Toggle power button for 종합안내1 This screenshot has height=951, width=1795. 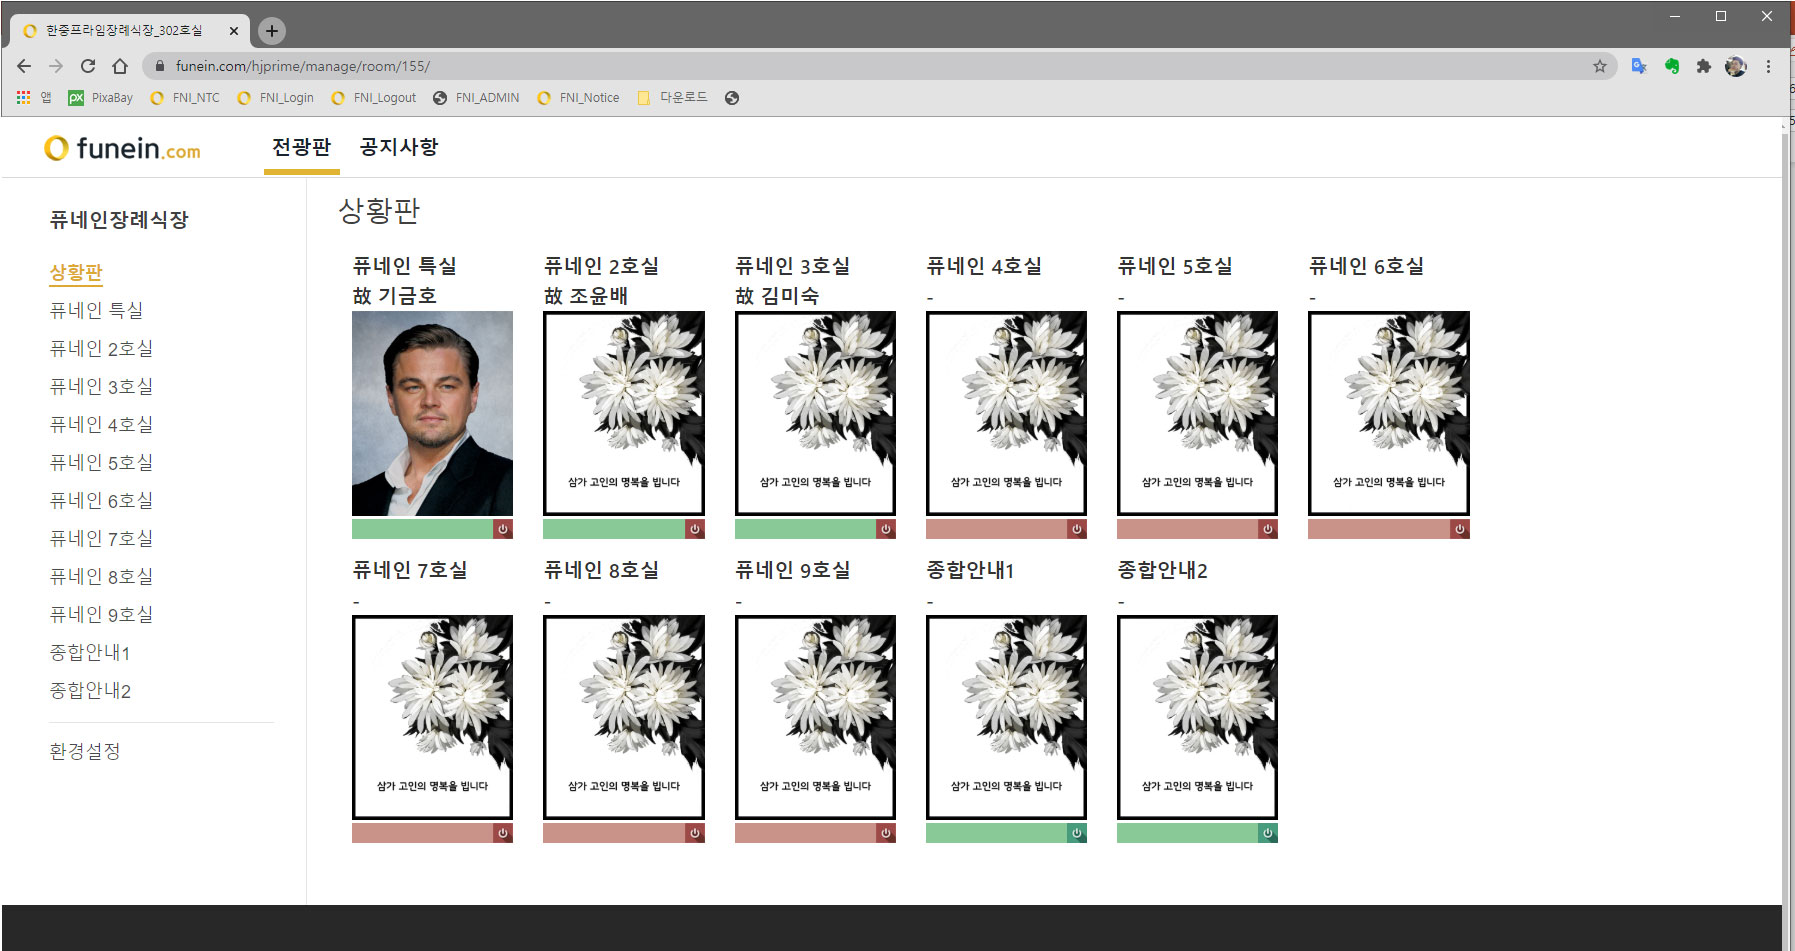click(1076, 833)
